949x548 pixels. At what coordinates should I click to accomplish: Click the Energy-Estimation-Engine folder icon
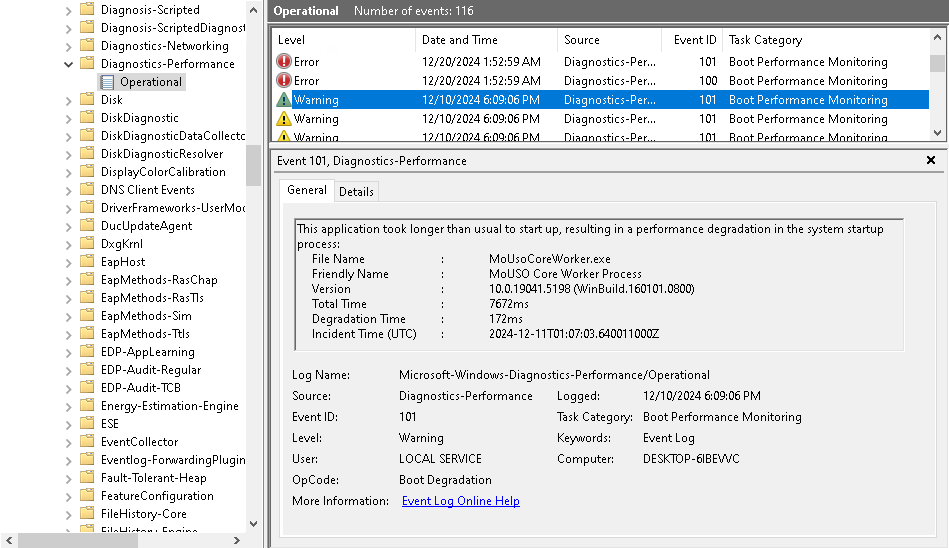87,404
